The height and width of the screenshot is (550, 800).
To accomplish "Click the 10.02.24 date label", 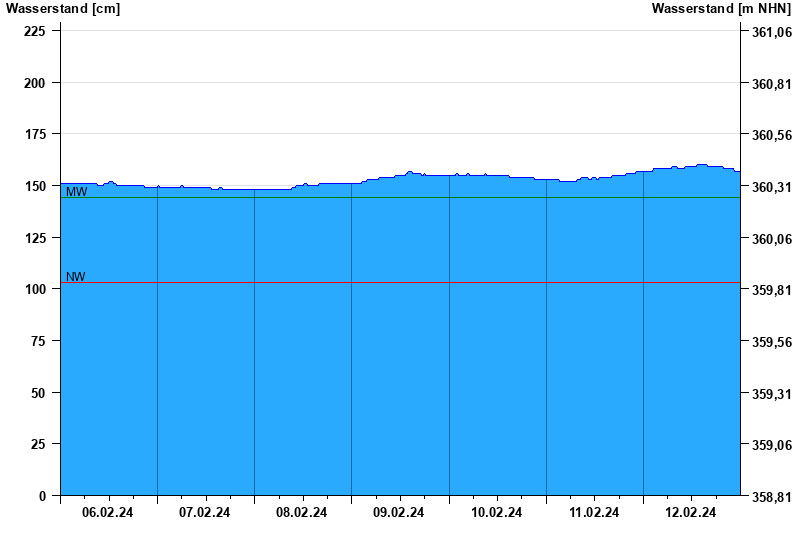I will 496,512.
